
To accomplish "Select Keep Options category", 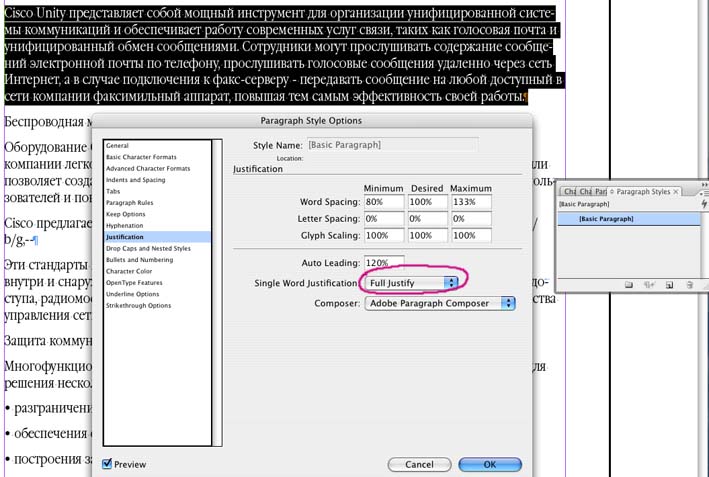I will pos(125,214).
